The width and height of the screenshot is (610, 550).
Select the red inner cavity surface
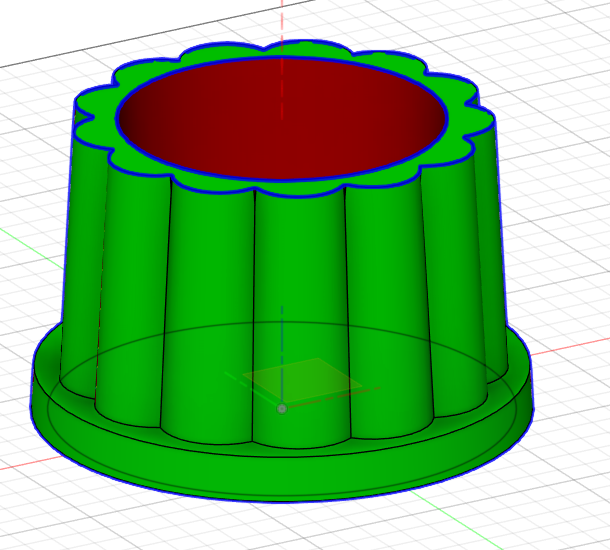[x=280, y=118]
